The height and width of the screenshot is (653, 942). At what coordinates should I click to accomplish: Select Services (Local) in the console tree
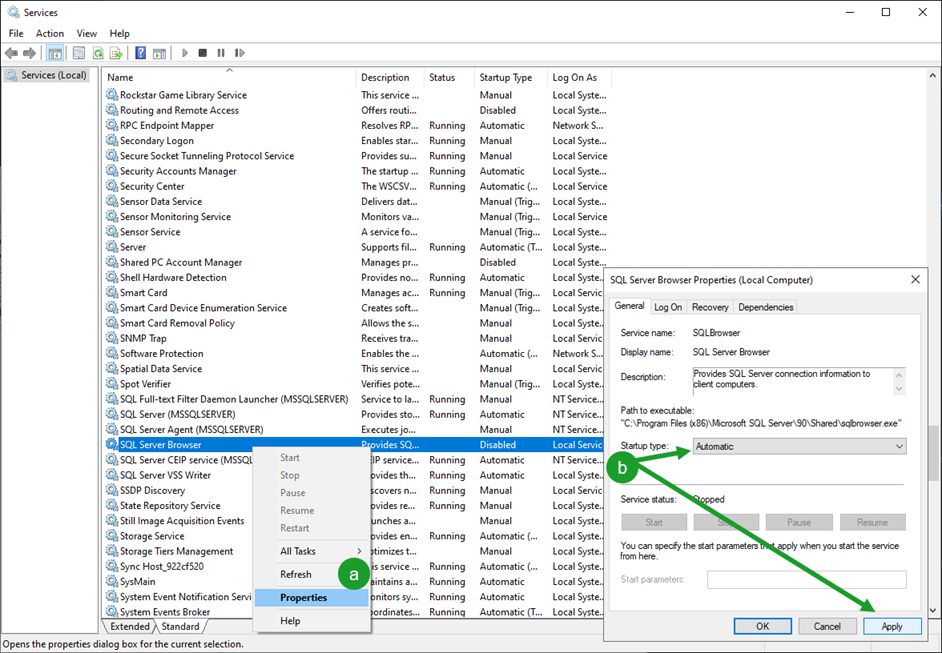click(x=46, y=75)
